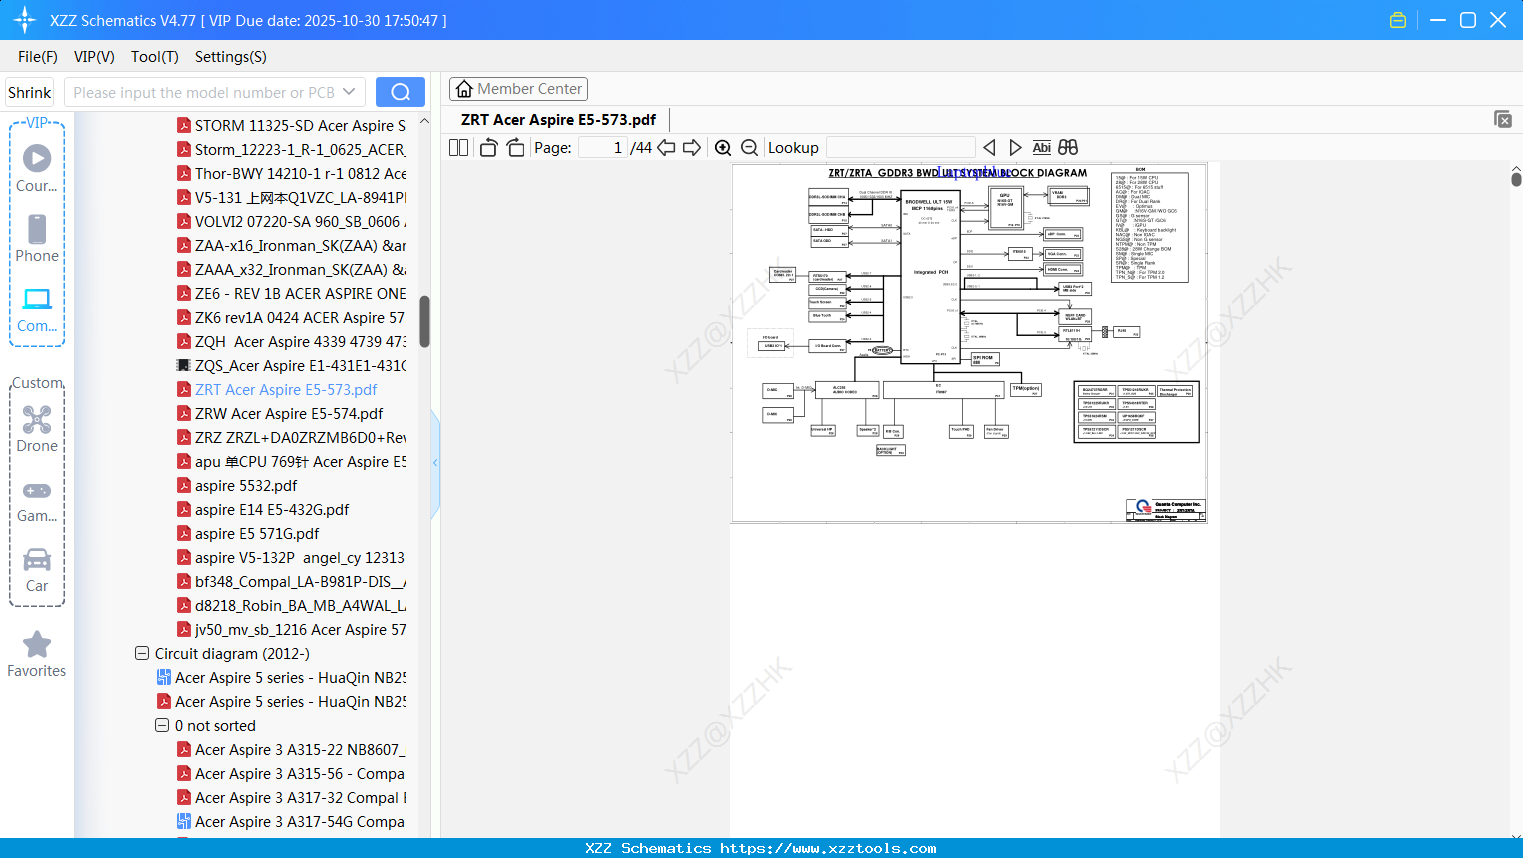Collapse the Circuit diagram (2012-) node
The height and width of the screenshot is (858, 1523).
[142, 653]
